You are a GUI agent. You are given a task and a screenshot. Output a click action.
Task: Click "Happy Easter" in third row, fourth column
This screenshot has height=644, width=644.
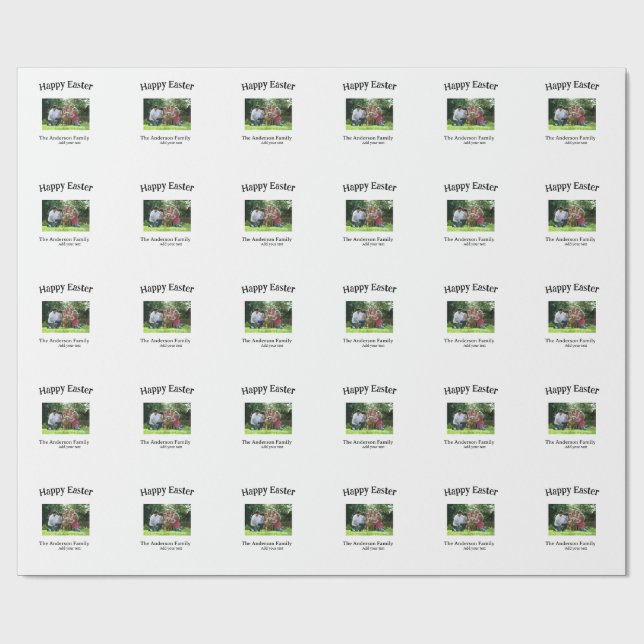coord(369,289)
